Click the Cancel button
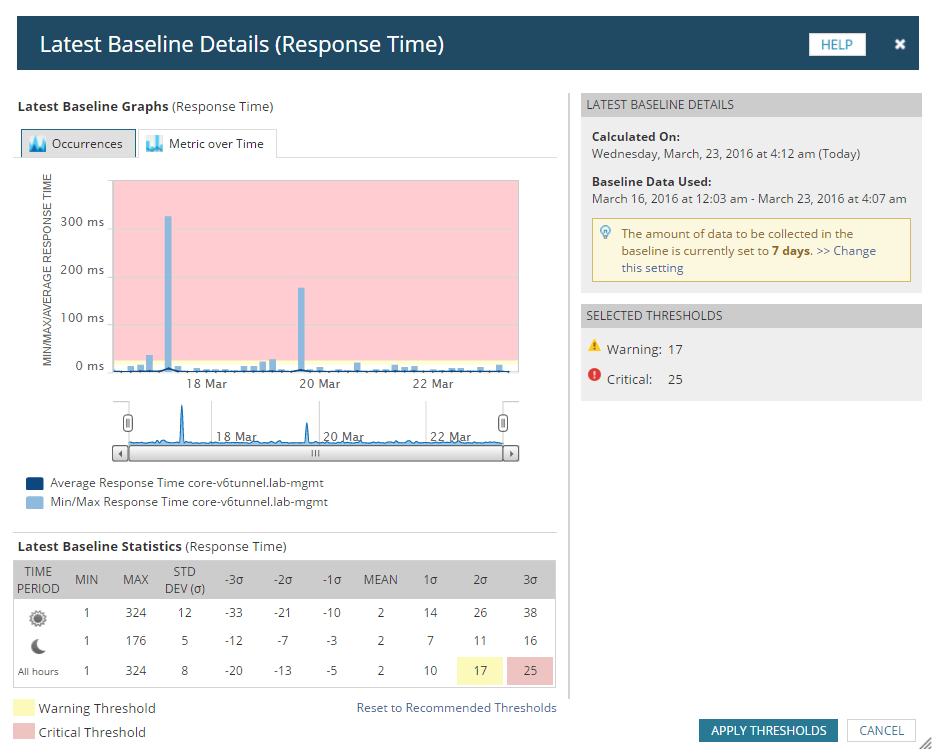The height and width of the screenshot is (752, 935). coord(881,731)
